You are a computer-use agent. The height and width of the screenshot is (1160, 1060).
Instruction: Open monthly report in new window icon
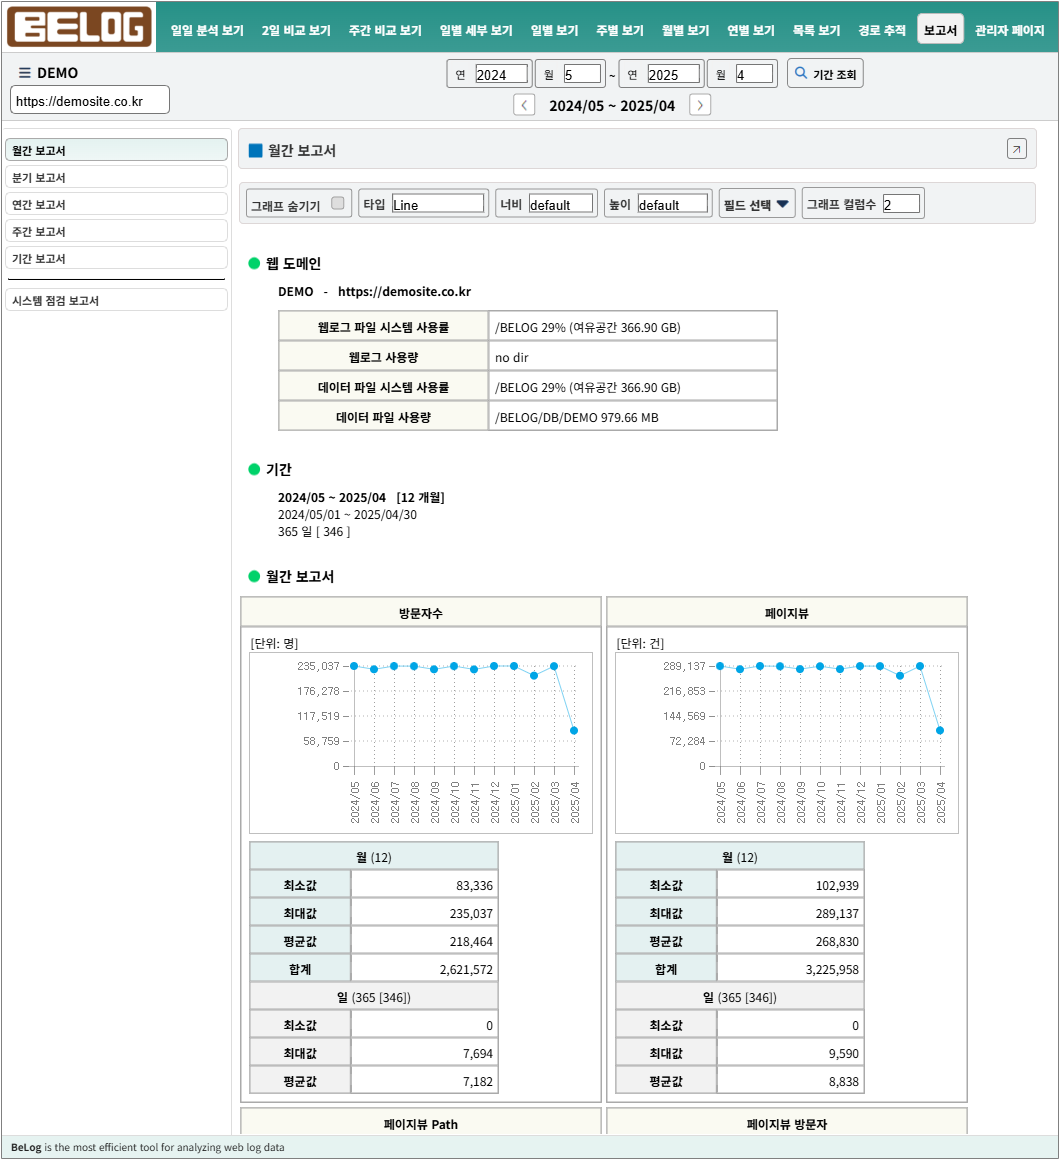(1016, 149)
